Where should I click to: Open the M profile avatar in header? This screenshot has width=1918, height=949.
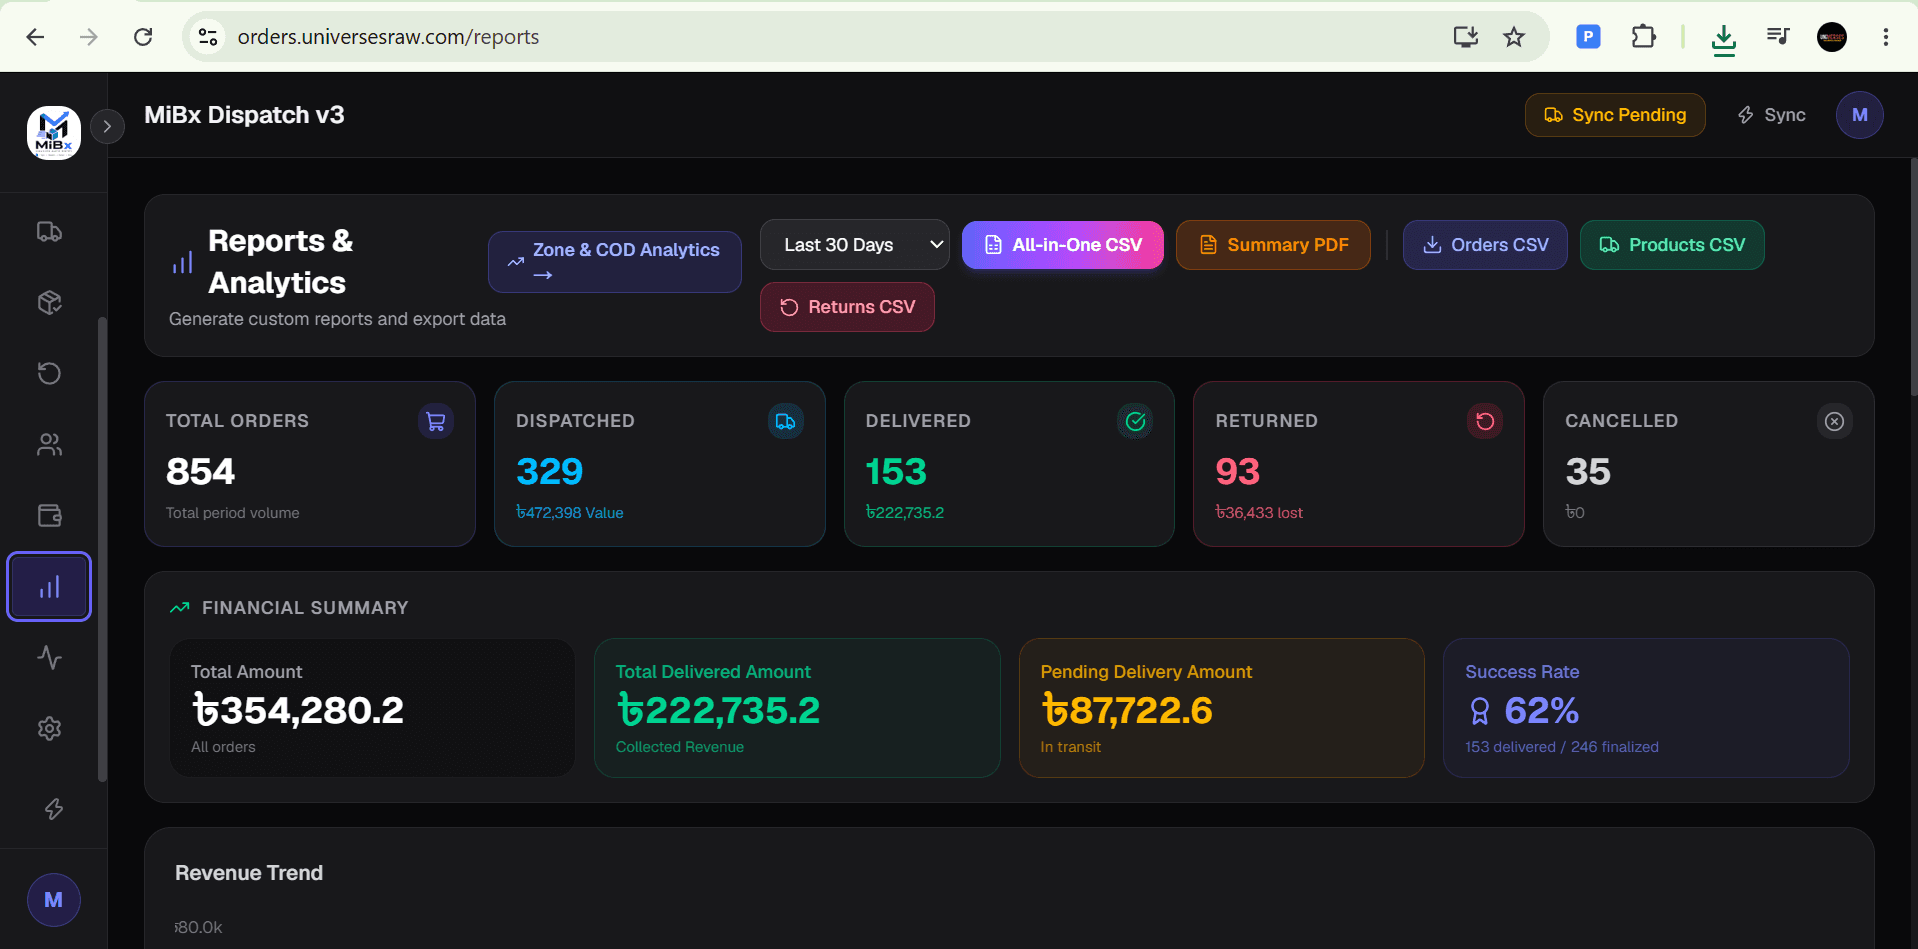point(1859,115)
